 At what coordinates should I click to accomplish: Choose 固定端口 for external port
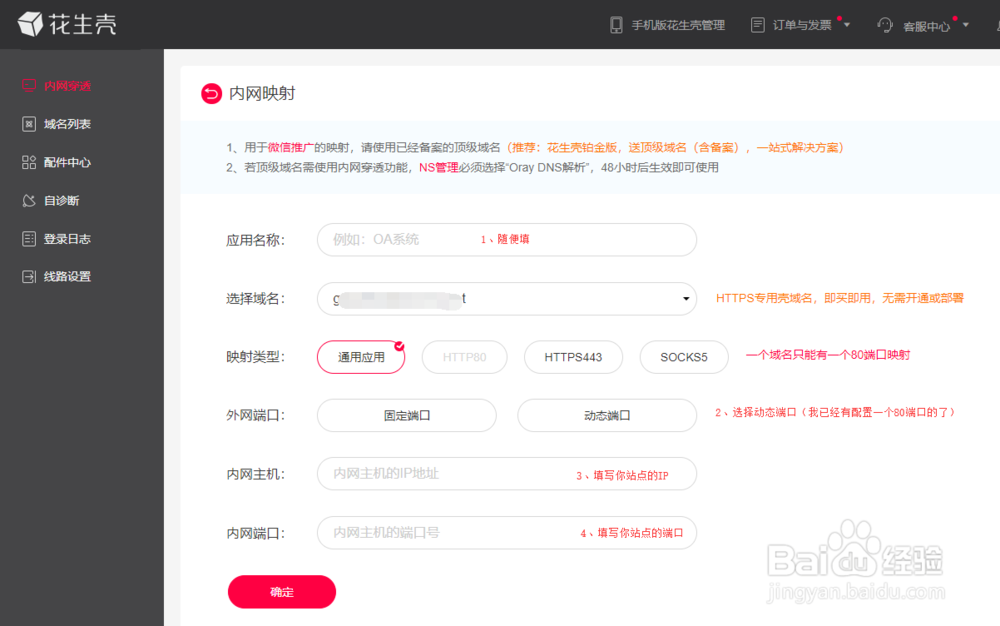[407, 416]
